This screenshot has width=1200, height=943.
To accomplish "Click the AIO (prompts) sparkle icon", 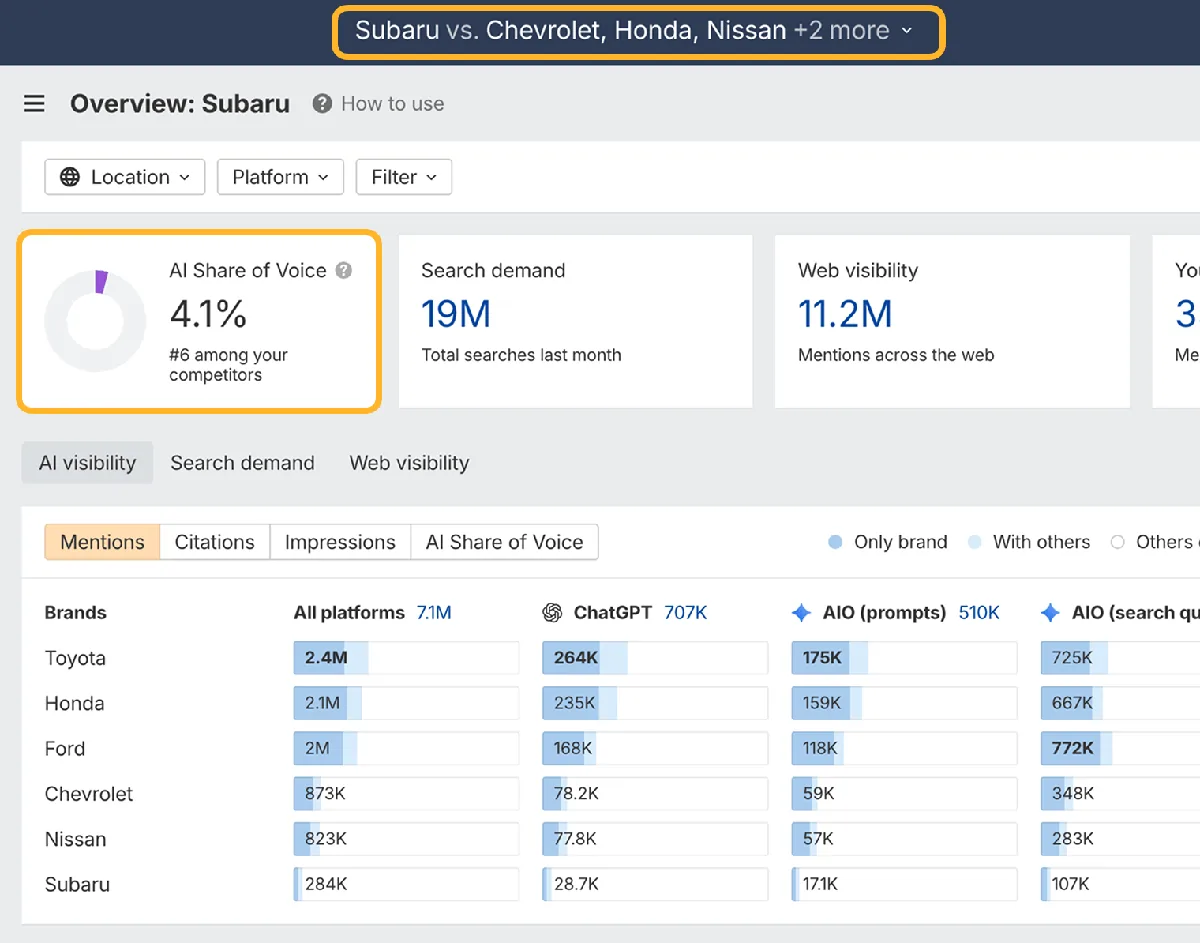I will click(801, 613).
